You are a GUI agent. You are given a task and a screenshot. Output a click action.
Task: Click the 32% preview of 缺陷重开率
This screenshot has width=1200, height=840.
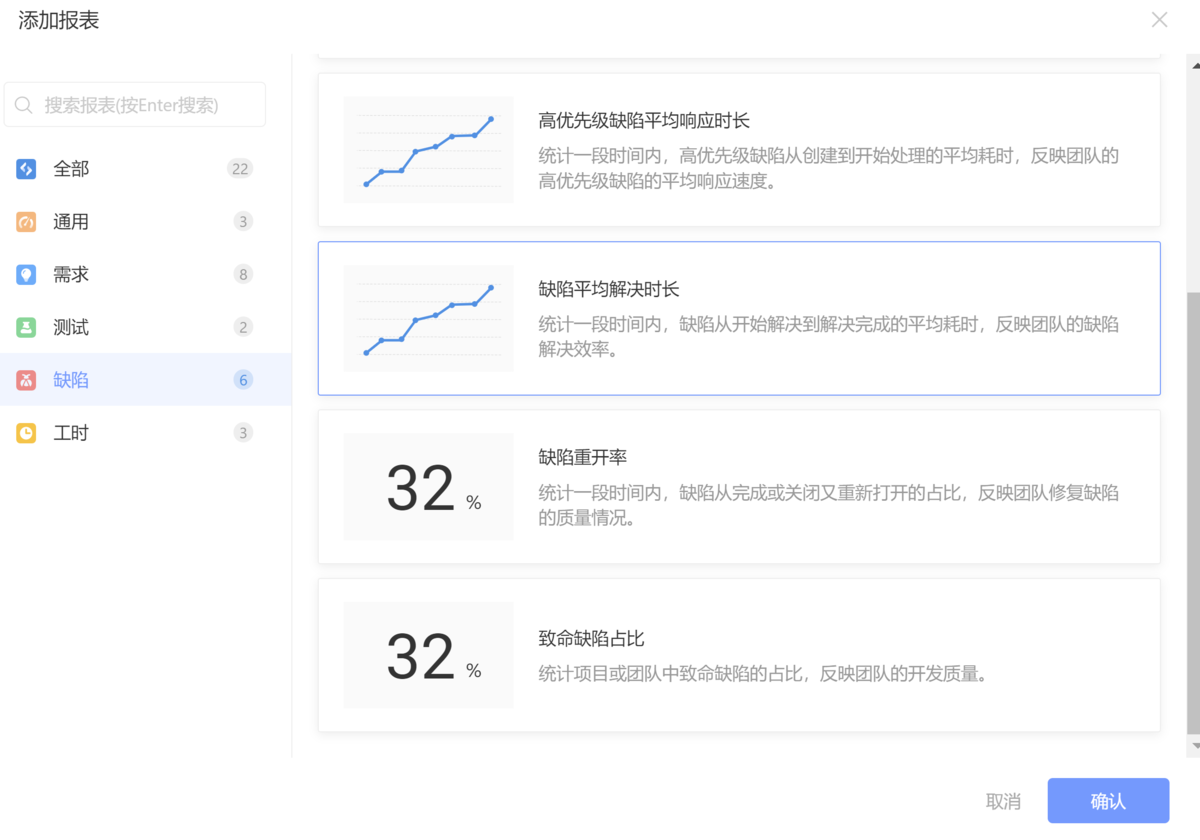pos(428,486)
